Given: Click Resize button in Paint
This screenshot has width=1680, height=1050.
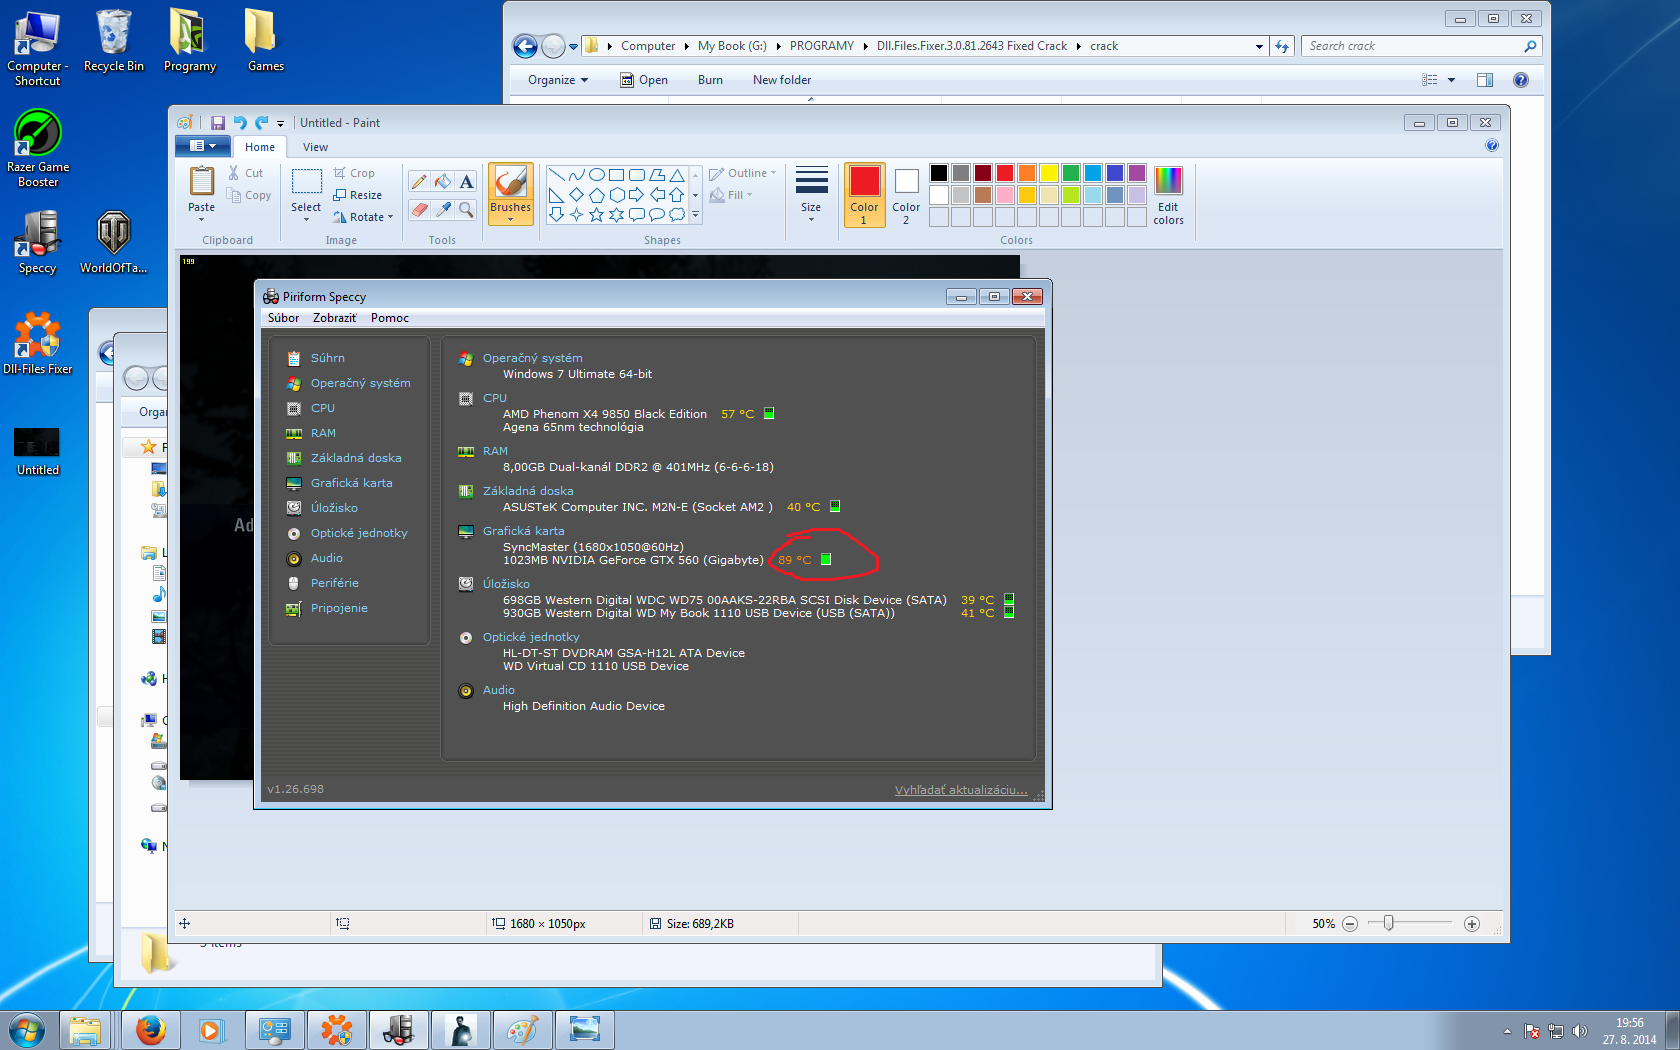Looking at the screenshot, I should pos(358,195).
